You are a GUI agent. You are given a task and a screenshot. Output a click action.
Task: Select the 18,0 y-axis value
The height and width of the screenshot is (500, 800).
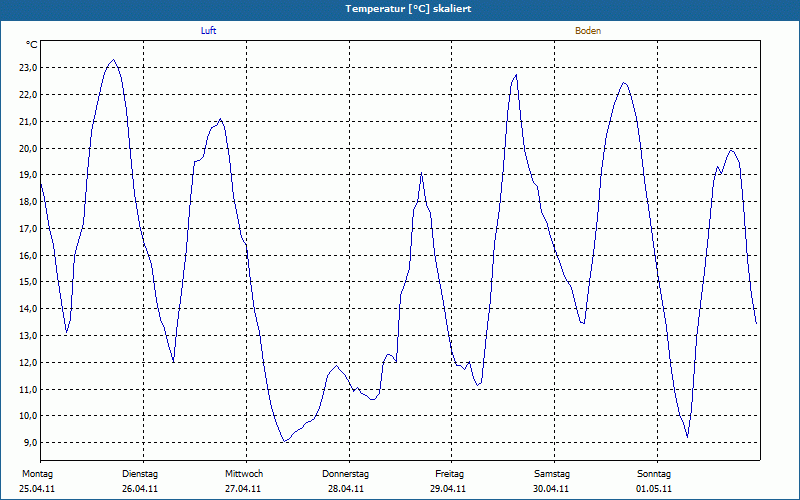(28, 202)
